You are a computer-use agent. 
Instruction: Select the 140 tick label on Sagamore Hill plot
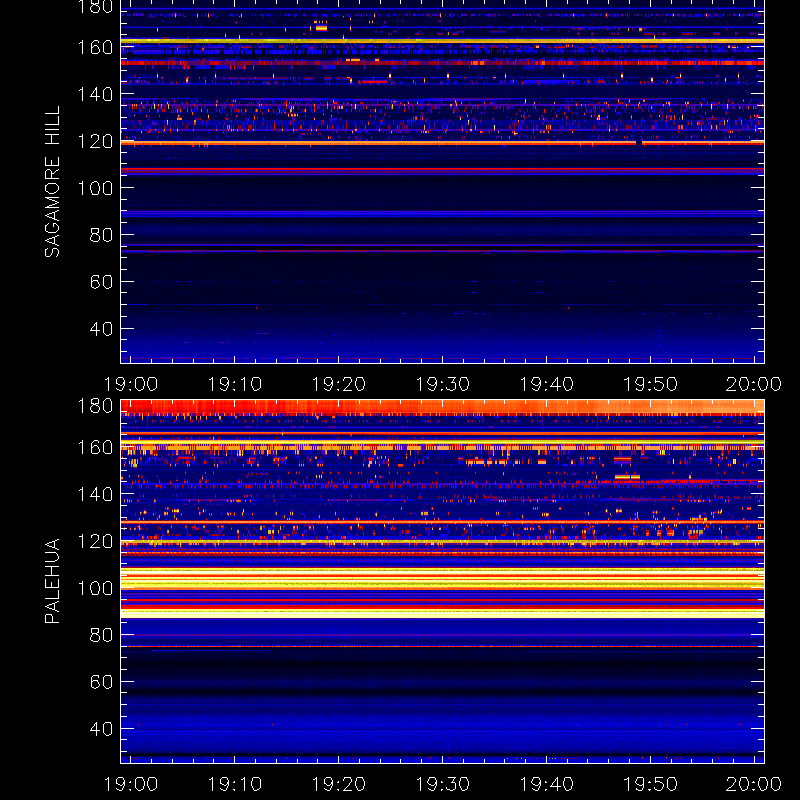click(x=95, y=94)
